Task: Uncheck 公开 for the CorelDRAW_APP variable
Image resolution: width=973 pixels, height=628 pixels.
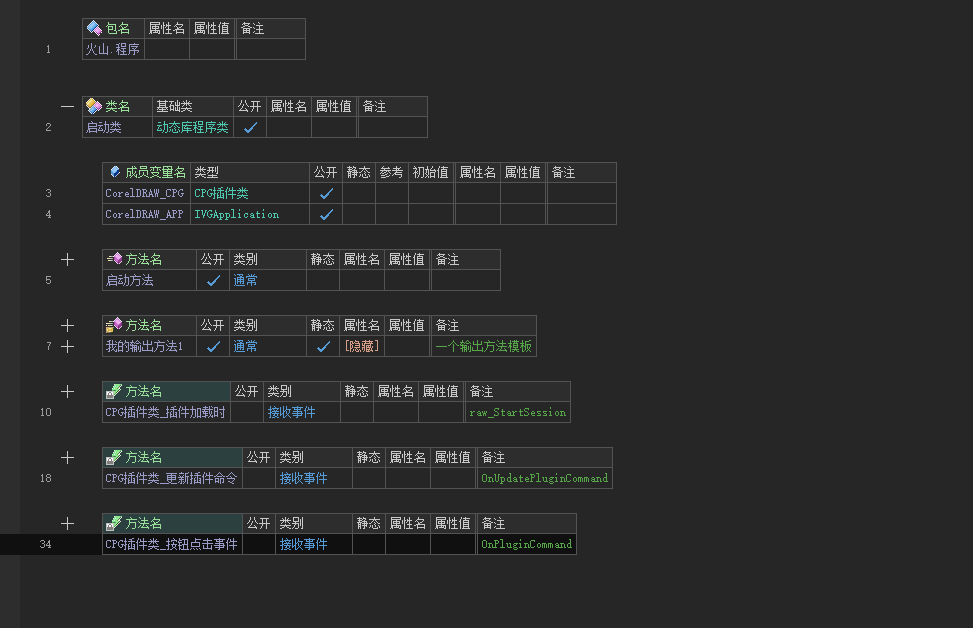Action: tap(325, 214)
